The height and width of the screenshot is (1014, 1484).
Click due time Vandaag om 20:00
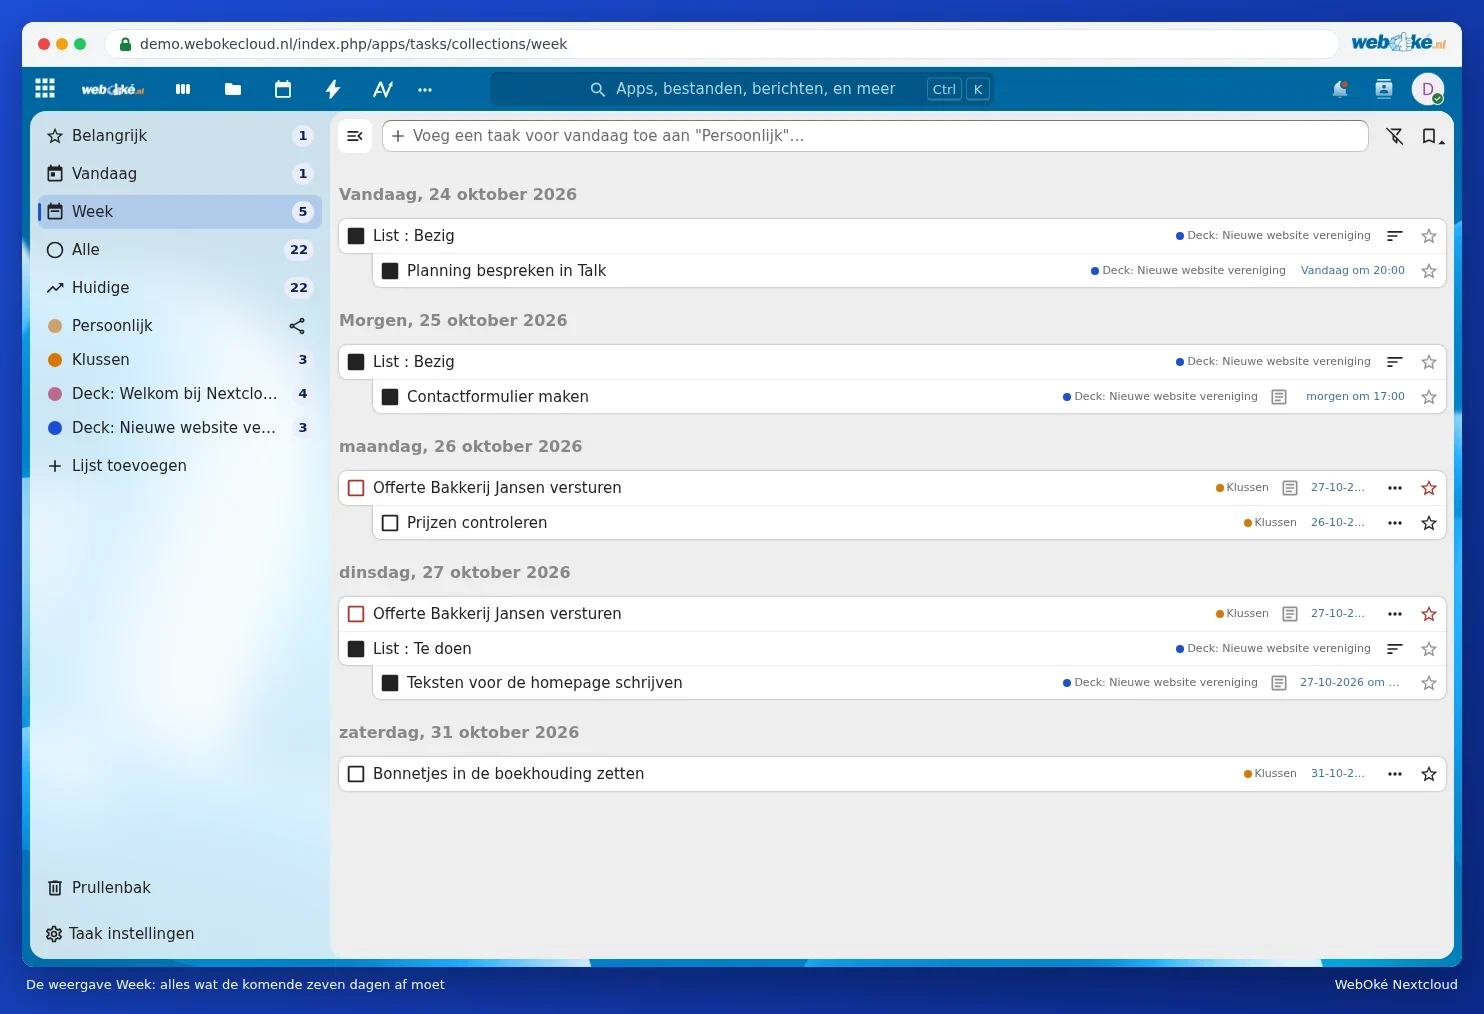point(1353,271)
